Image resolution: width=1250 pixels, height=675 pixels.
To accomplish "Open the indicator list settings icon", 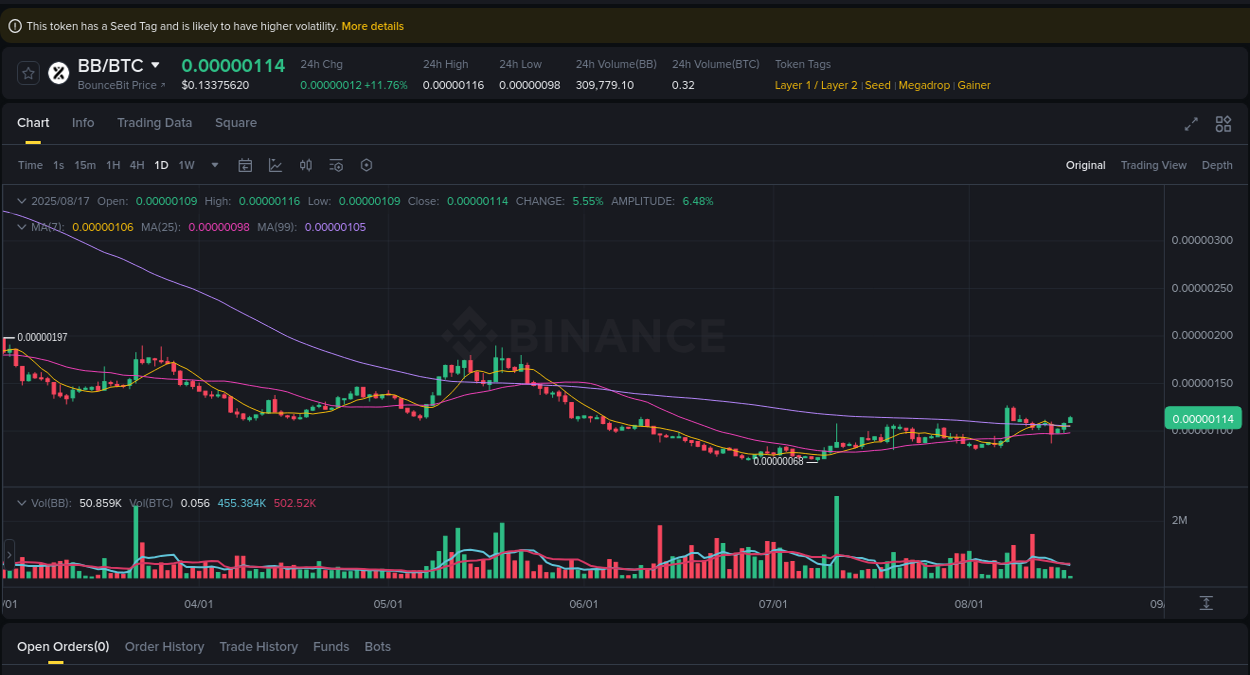I will [336, 165].
